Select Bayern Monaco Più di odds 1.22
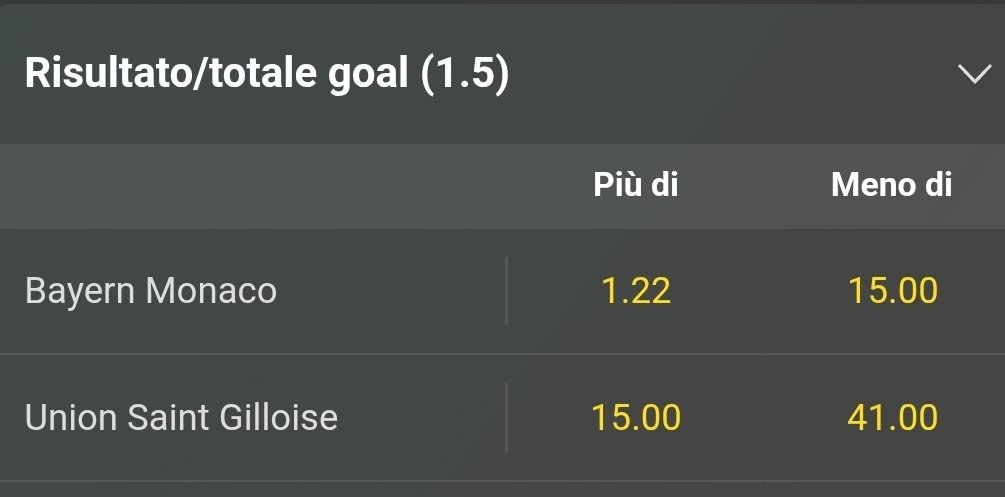This screenshot has height=497, width=1005. 636,291
